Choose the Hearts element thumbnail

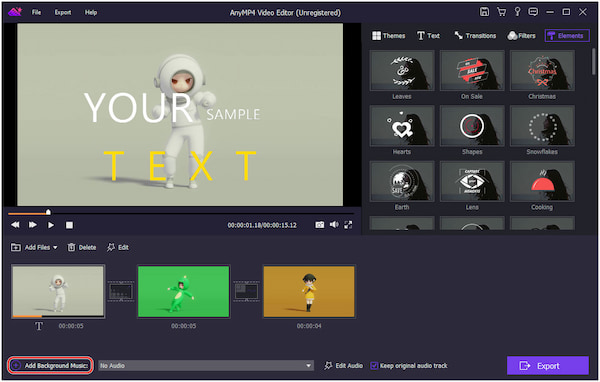point(402,126)
